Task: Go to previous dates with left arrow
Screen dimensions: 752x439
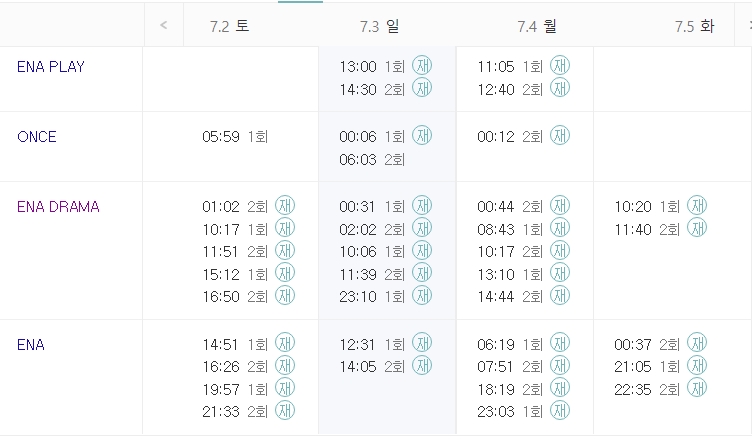Action: pos(164,25)
